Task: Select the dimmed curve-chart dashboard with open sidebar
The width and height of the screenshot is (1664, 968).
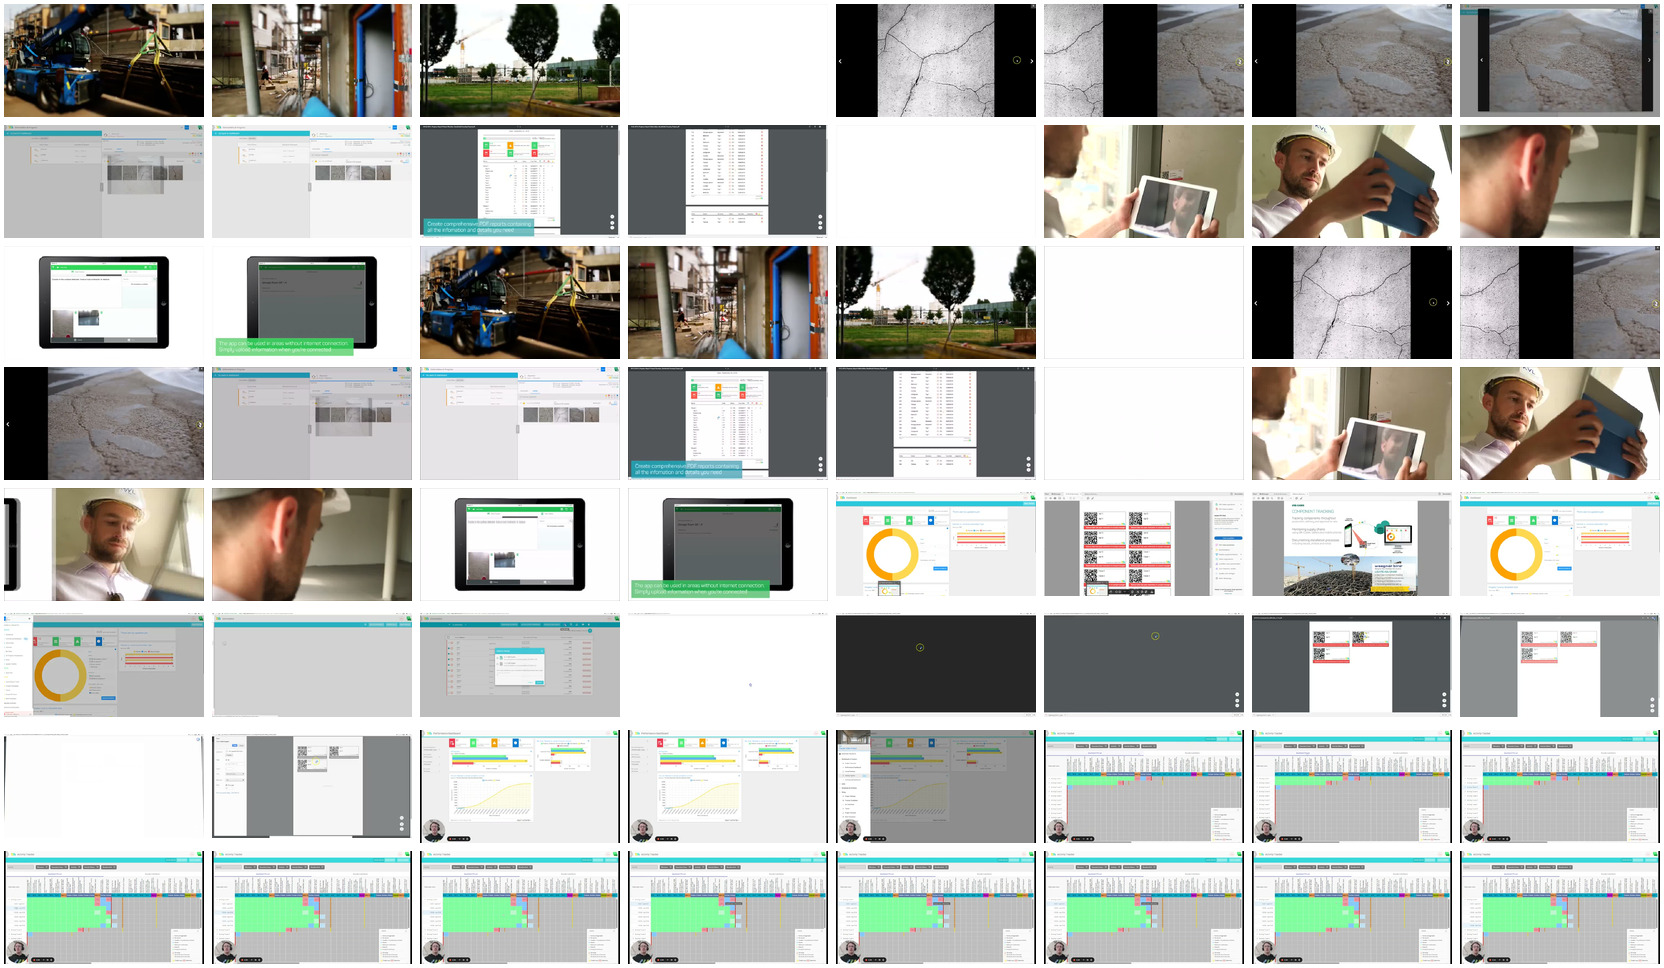Action: tap(936, 786)
